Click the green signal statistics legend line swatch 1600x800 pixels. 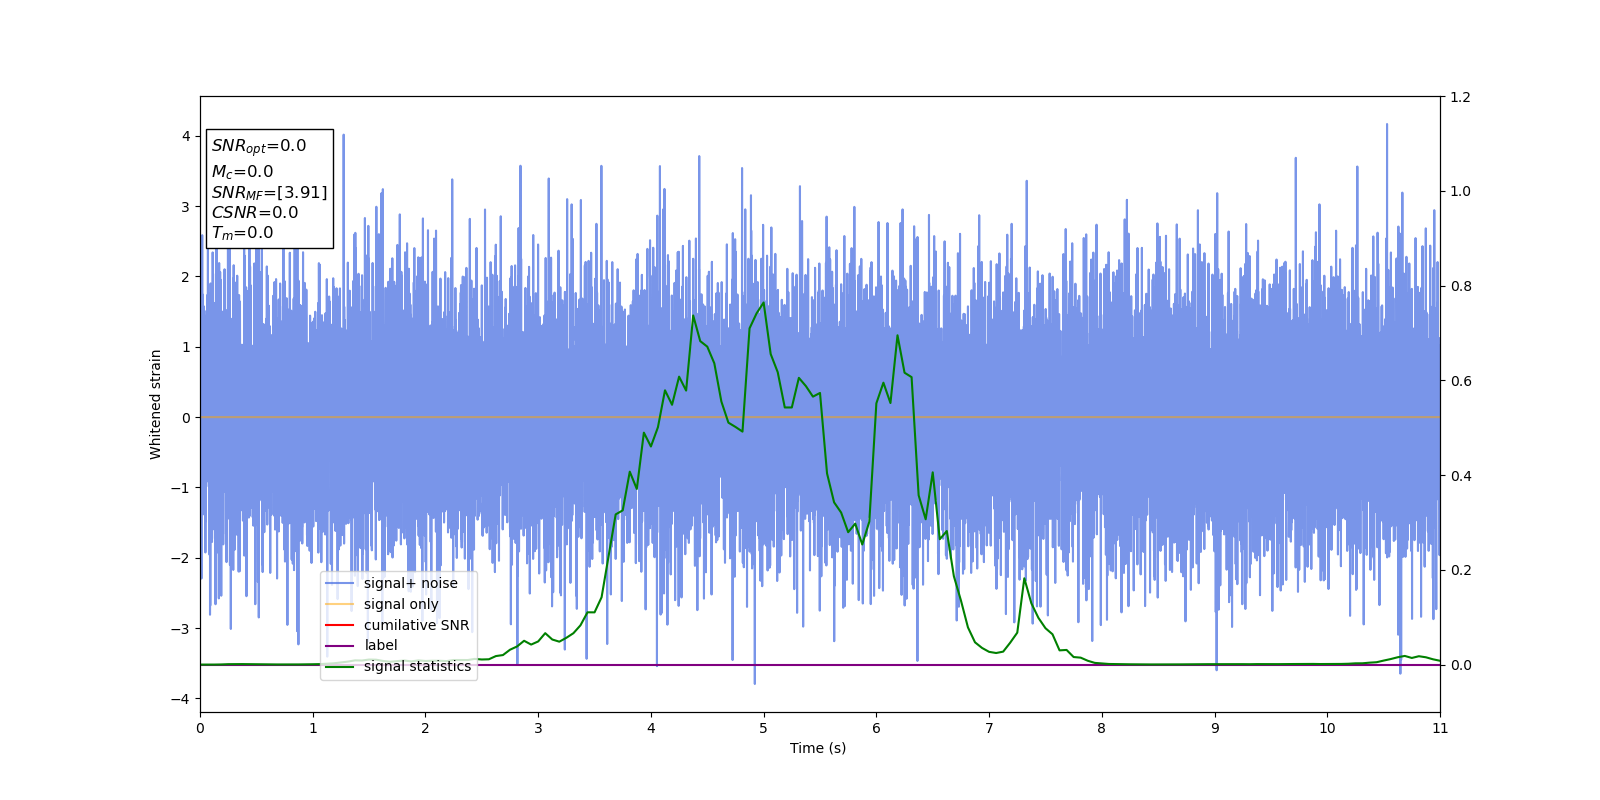(x=340, y=666)
